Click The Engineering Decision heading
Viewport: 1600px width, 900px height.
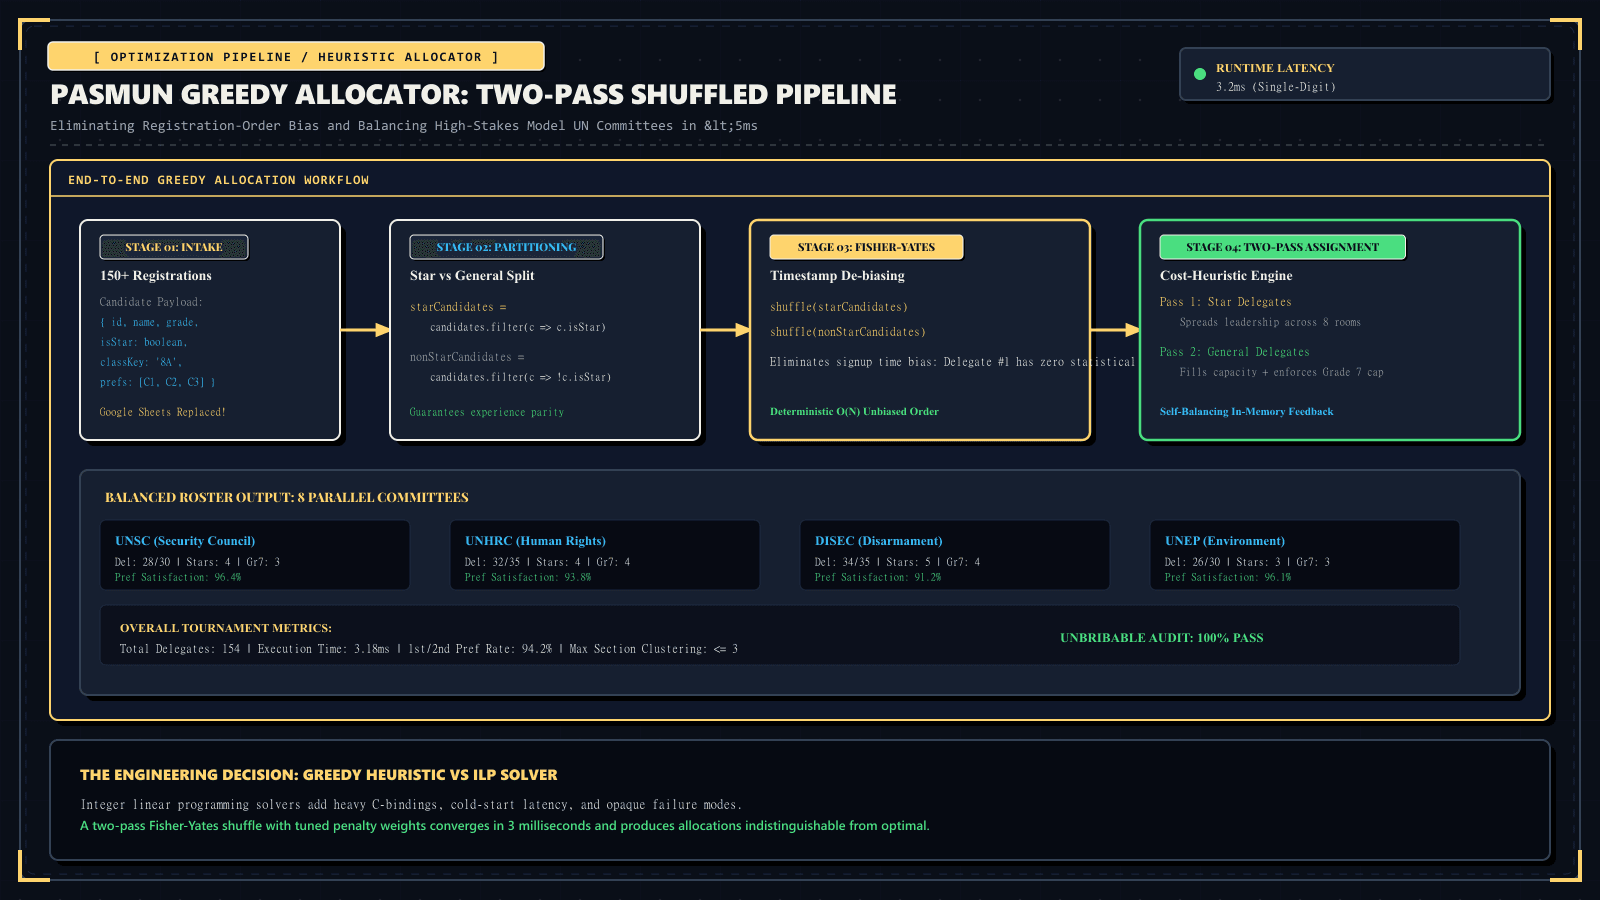click(x=319, y=775)
